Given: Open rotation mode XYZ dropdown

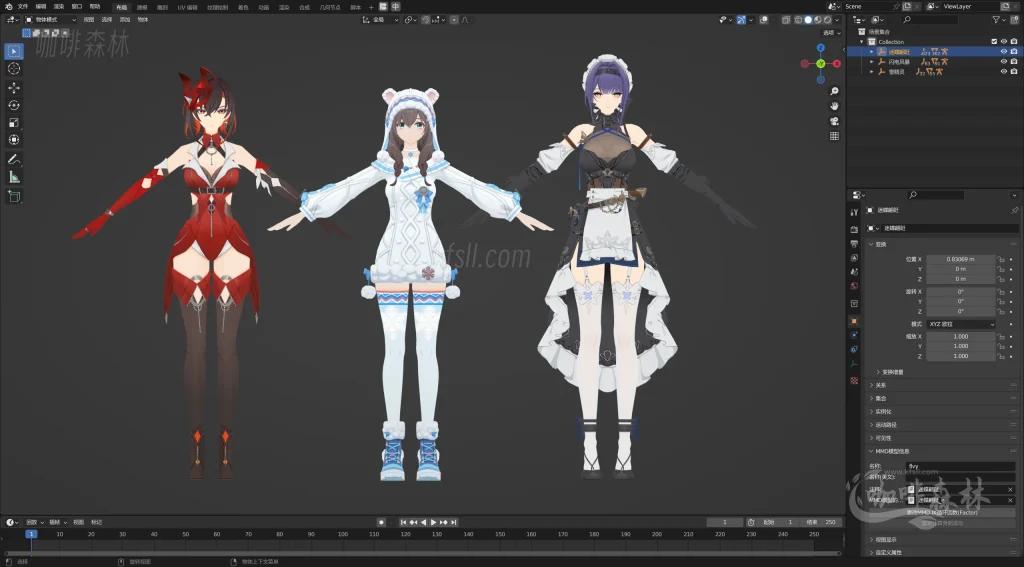Looking at the screenshot, I should pyautogui.click(x=961, y=324).
